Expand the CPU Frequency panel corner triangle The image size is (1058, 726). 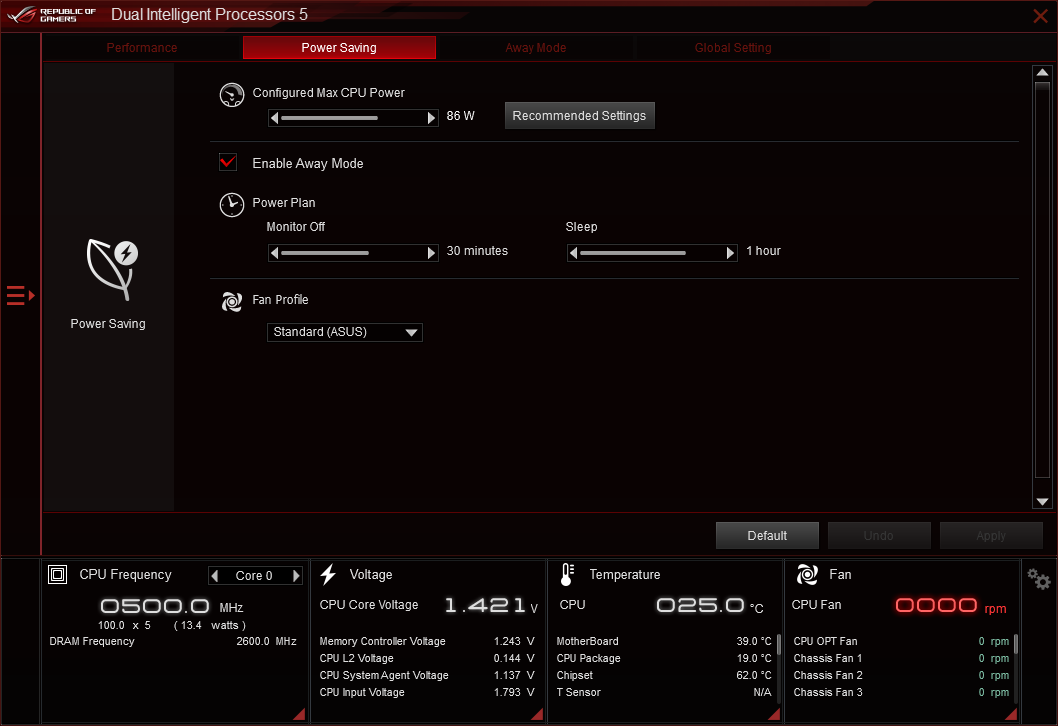click(300, 715)
